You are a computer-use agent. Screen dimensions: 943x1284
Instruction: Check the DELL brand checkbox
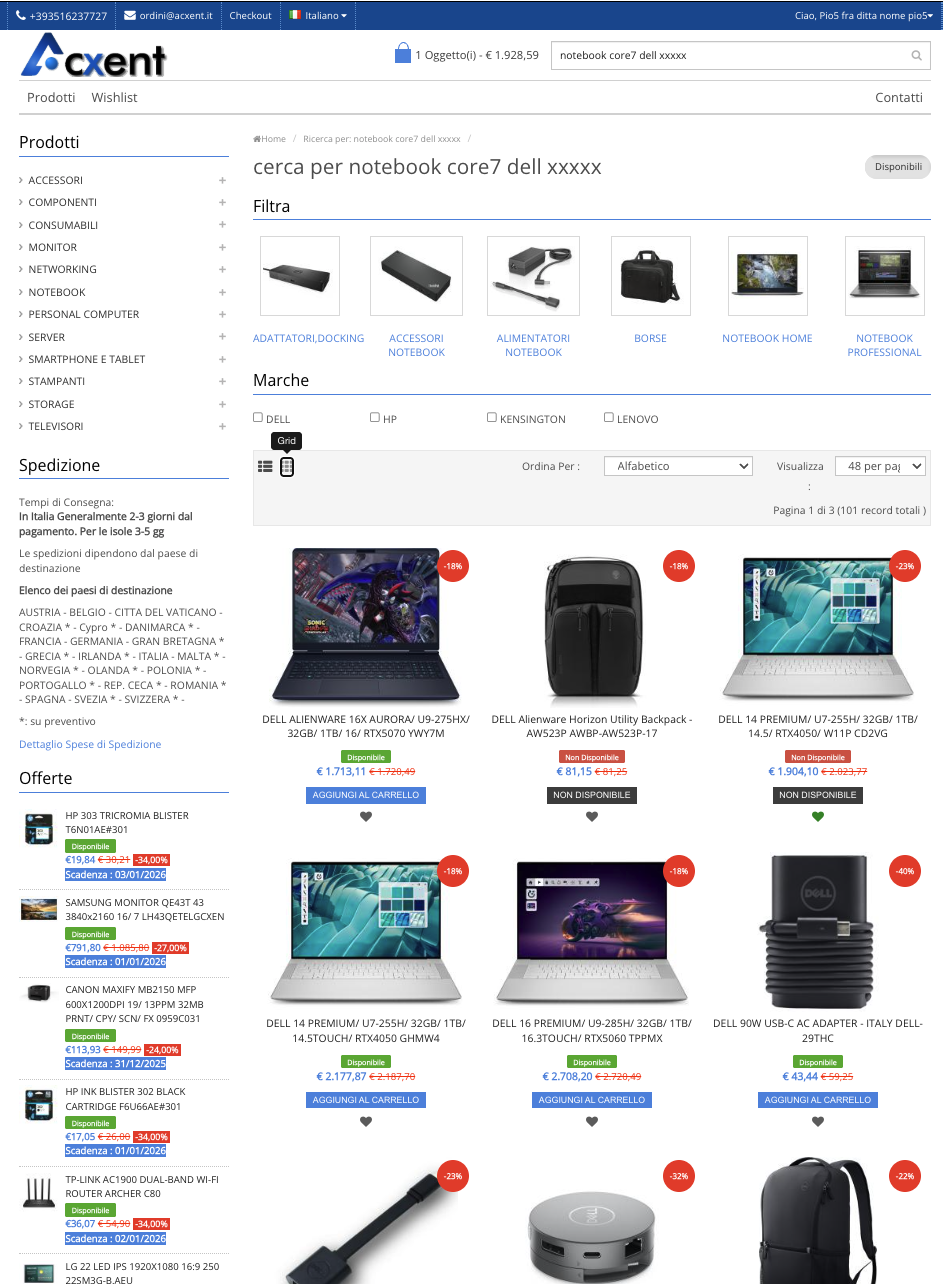pos(258,417)
